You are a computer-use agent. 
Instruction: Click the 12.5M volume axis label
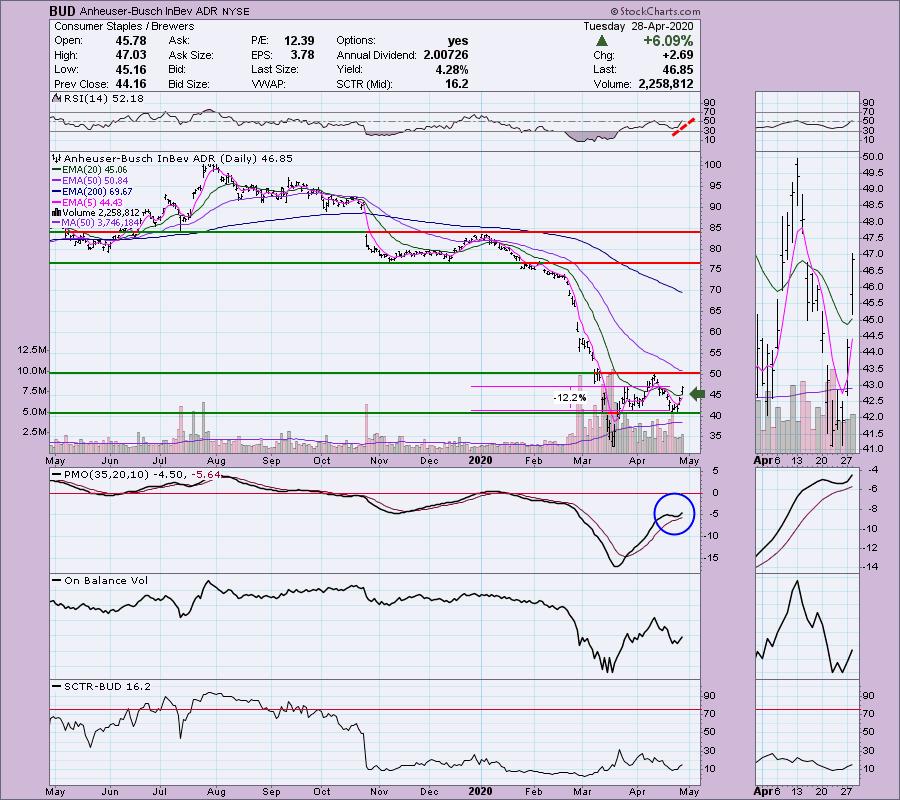pyautogui.click(x=32, y=349)
